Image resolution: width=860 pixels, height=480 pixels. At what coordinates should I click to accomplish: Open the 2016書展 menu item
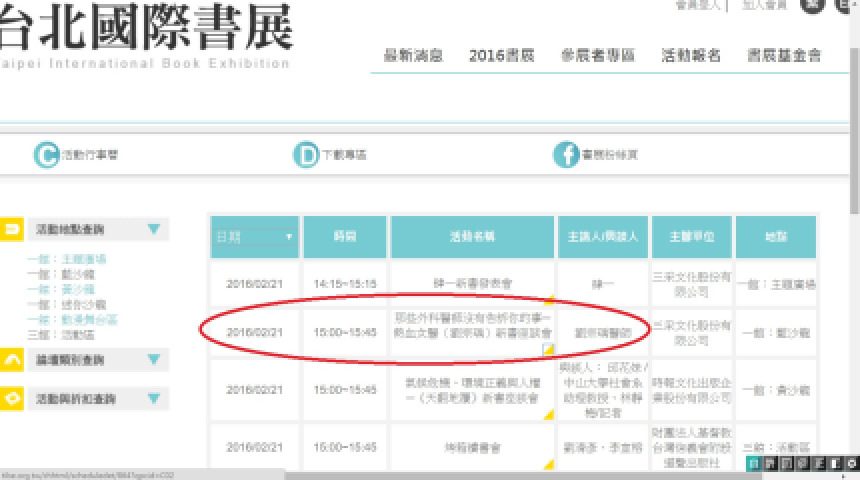[498, 56]
